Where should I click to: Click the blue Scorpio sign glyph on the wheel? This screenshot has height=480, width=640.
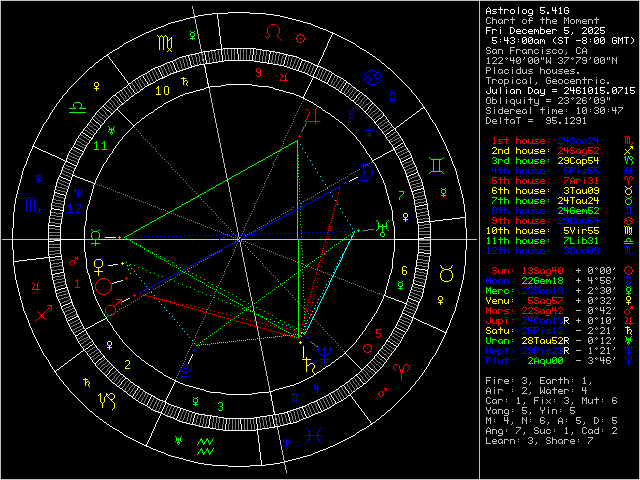[33, 205]
